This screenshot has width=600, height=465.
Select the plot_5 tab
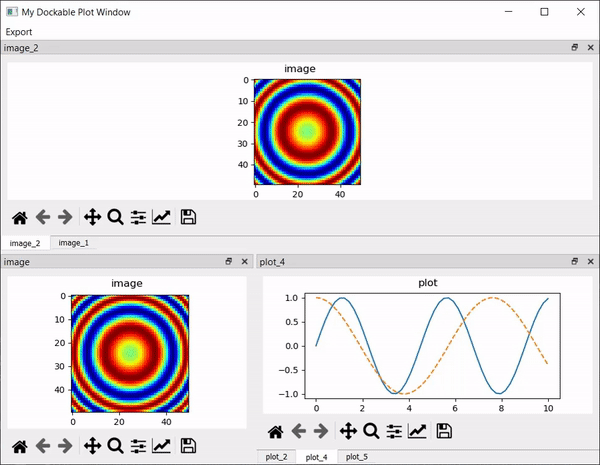[x=357, y=457]
